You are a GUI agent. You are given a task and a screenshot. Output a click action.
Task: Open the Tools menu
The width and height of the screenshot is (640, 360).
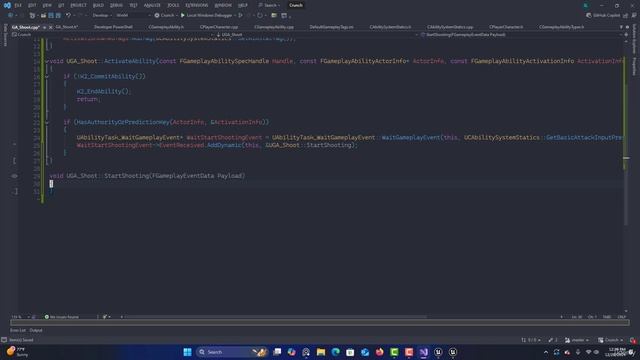173,5
